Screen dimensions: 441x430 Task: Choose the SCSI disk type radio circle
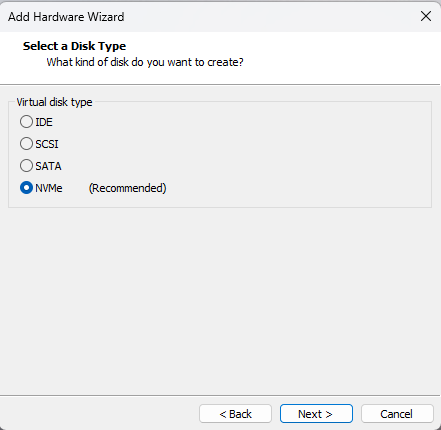(26, 144)
